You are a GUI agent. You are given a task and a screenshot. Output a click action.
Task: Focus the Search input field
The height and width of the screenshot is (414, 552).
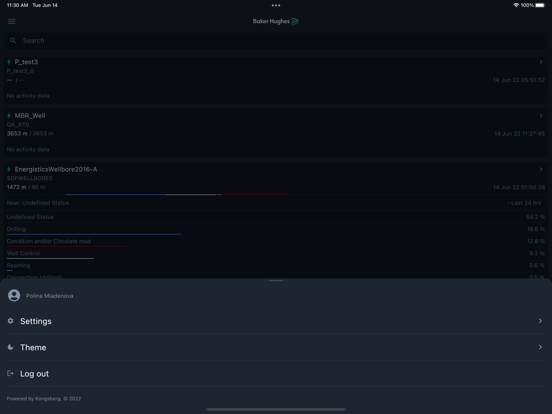(276, 41)
